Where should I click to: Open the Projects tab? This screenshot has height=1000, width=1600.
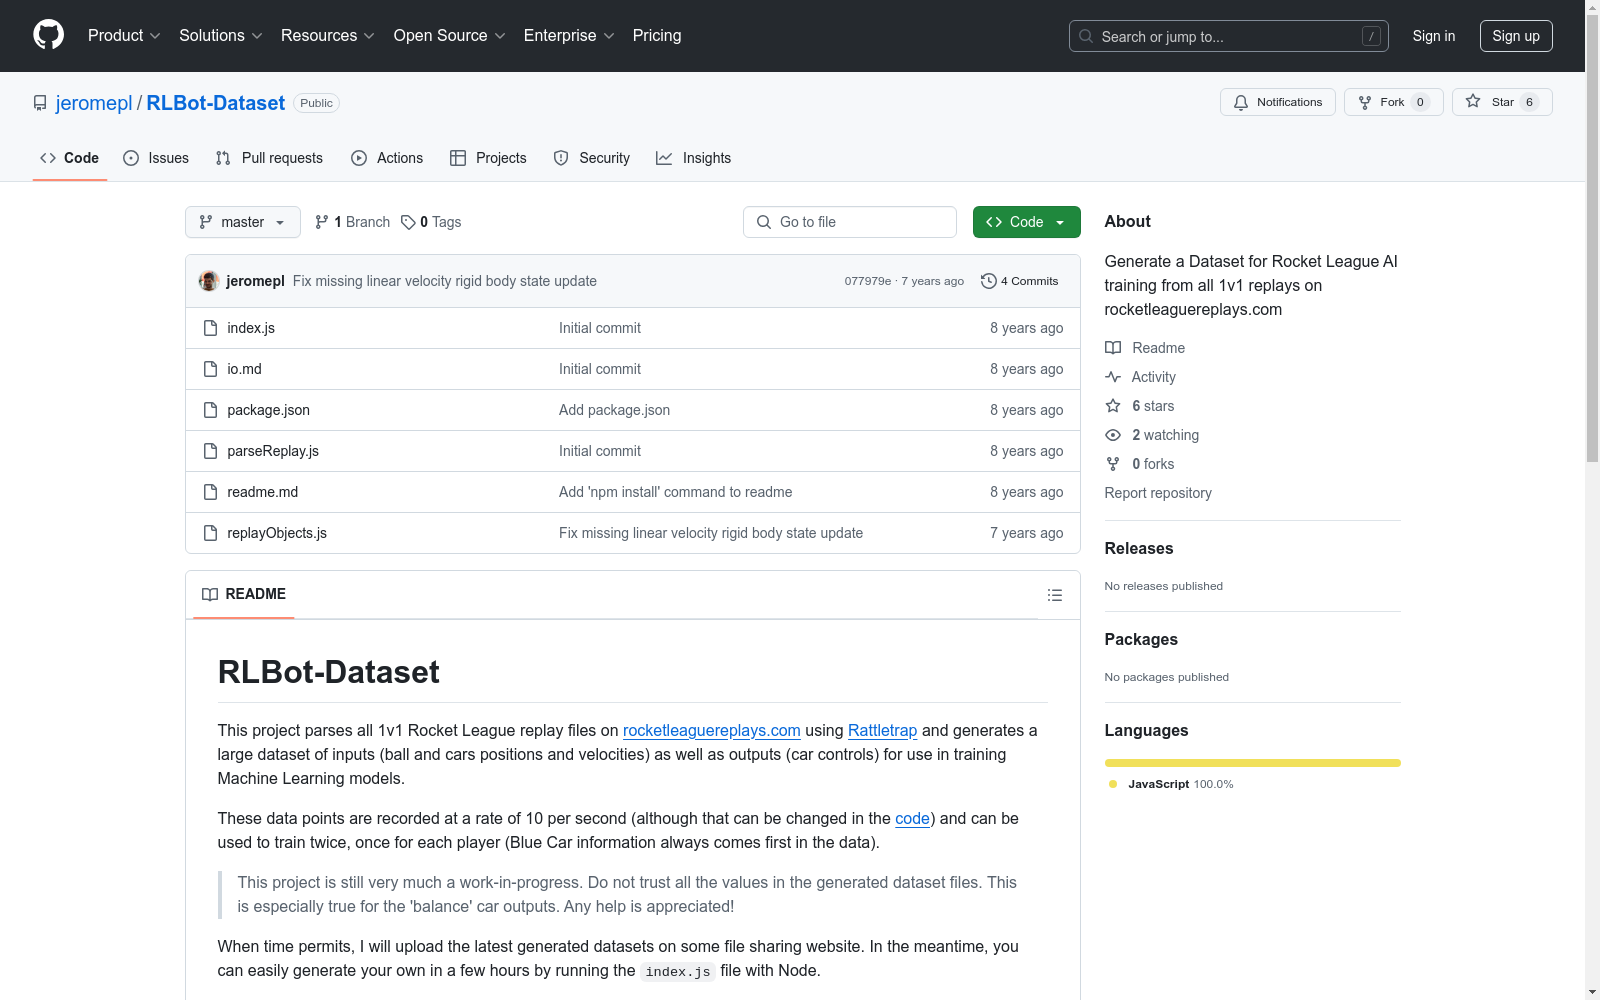488,158
